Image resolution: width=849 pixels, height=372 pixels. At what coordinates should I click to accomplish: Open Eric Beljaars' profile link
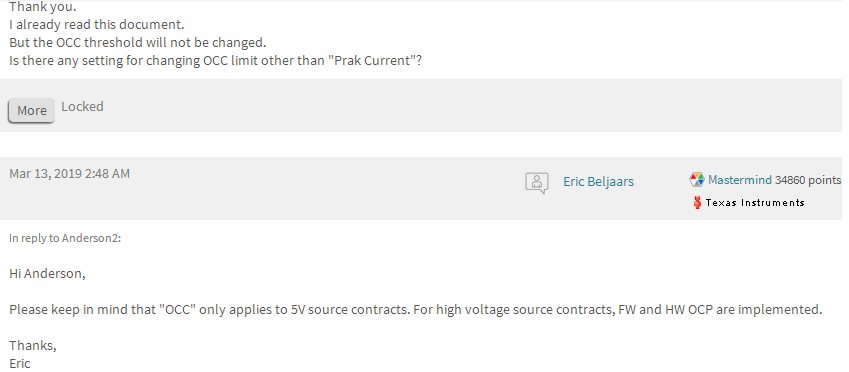(x=598, y=181)
